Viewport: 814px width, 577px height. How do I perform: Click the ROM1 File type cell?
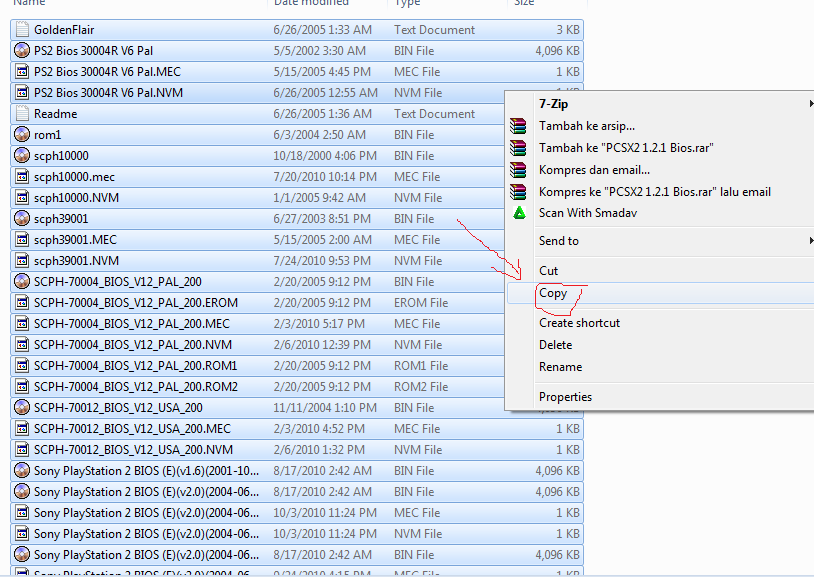[x=420, y=366]
